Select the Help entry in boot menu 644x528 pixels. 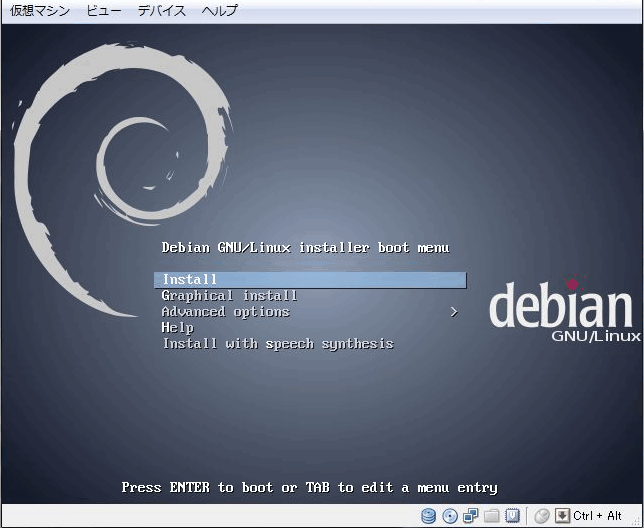[x=177, y=328]
